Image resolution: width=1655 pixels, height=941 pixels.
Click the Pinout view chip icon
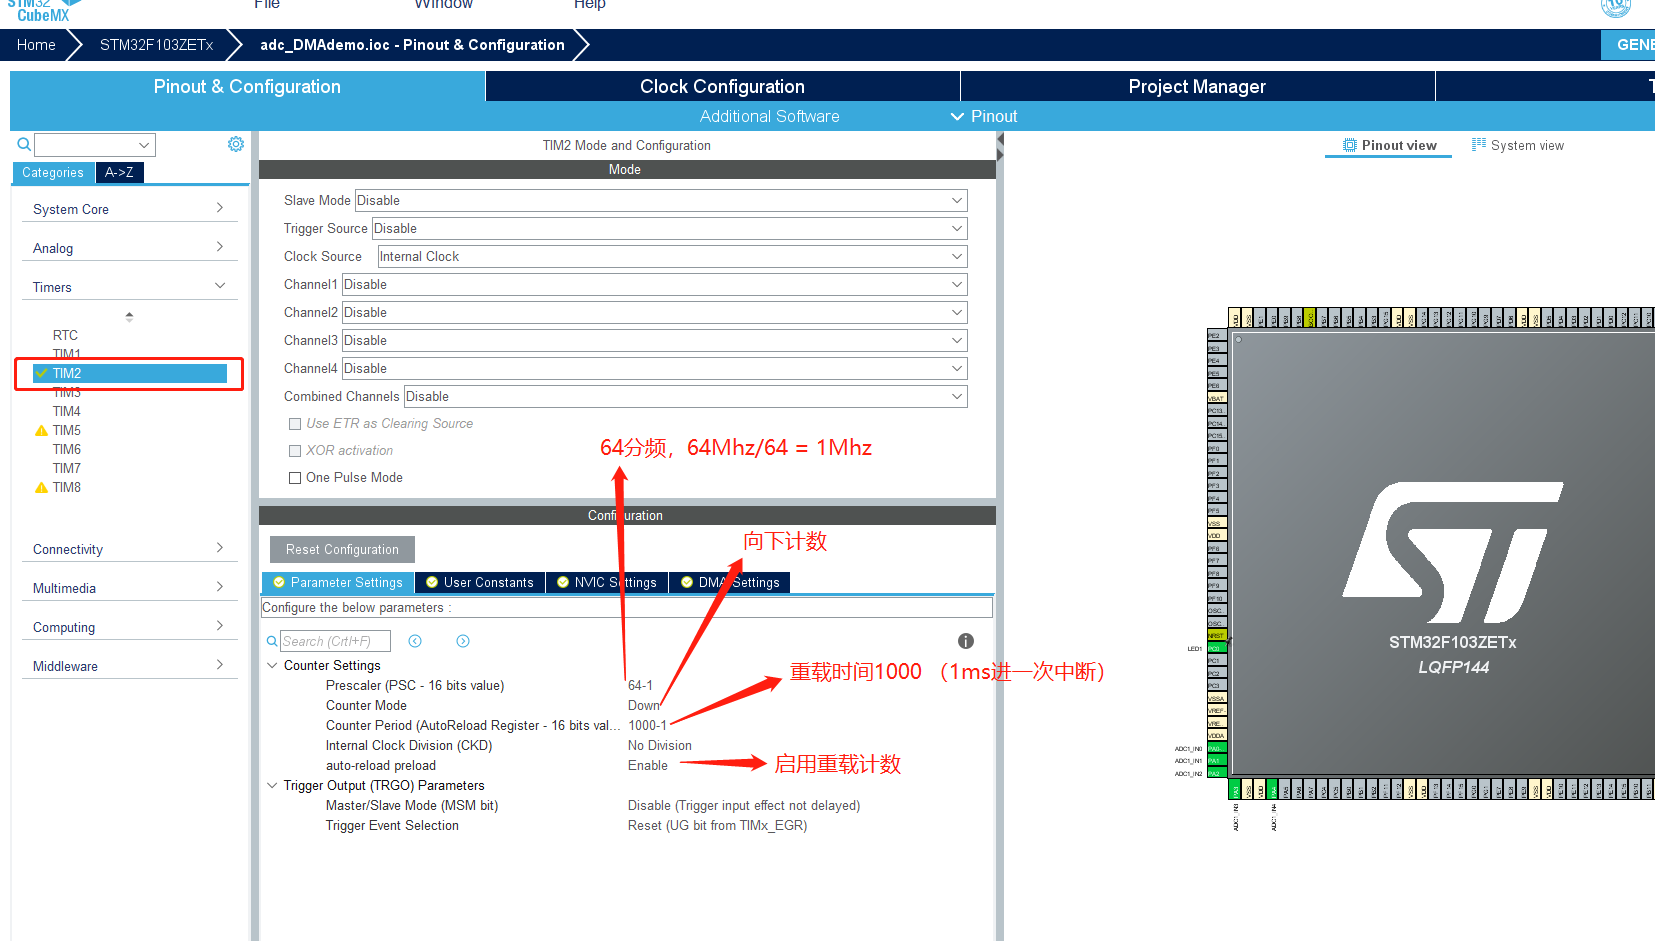pos(1350,145)
